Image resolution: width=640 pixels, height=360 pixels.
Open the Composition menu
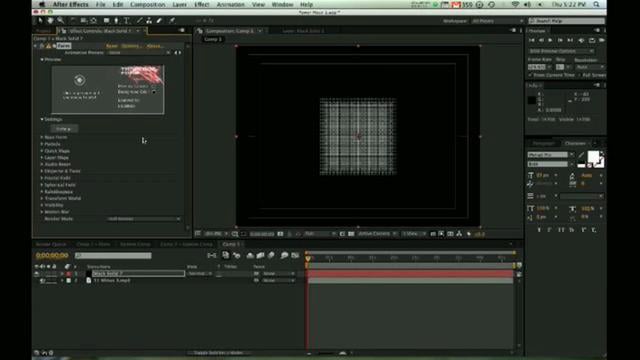coord(148,4)
